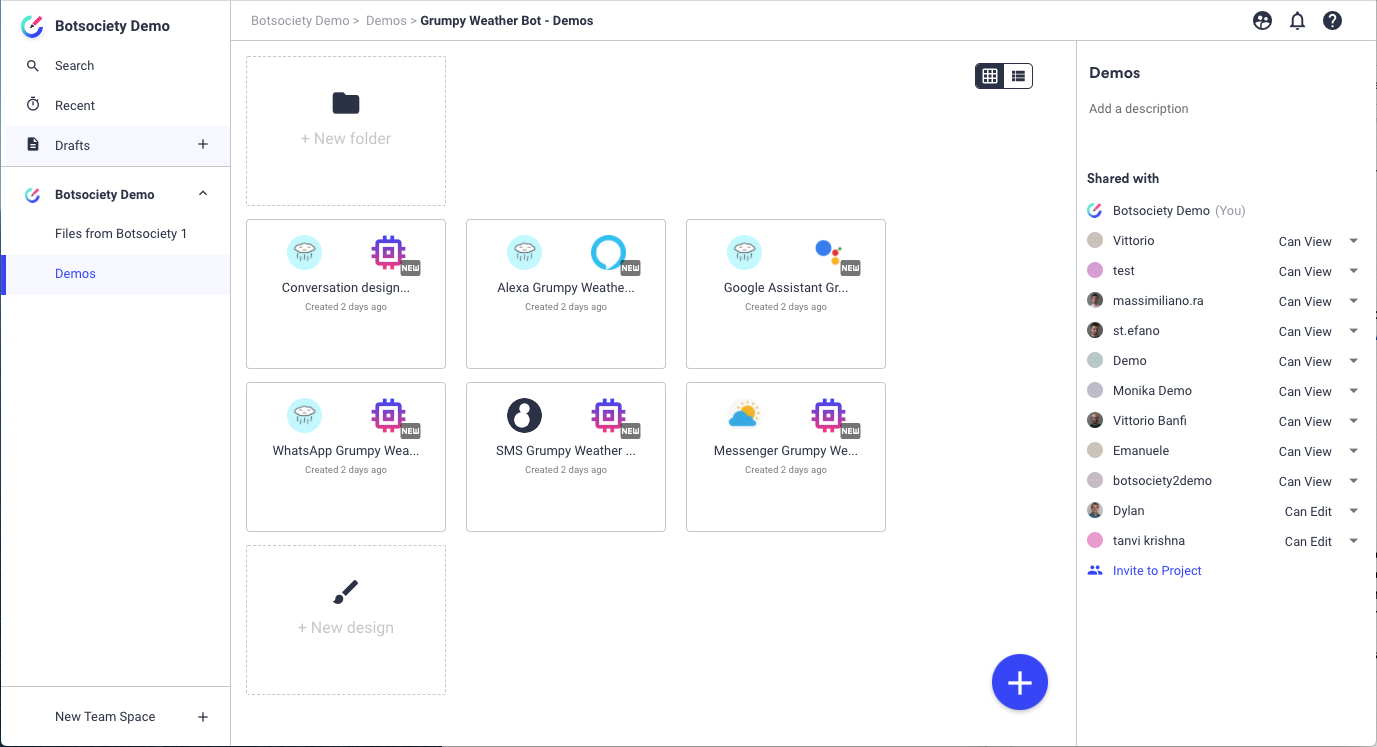Viewport: 1377px width, 747px height.
Task: Click the group icon beside Invite to Project
Action: tap(1095, 570)
